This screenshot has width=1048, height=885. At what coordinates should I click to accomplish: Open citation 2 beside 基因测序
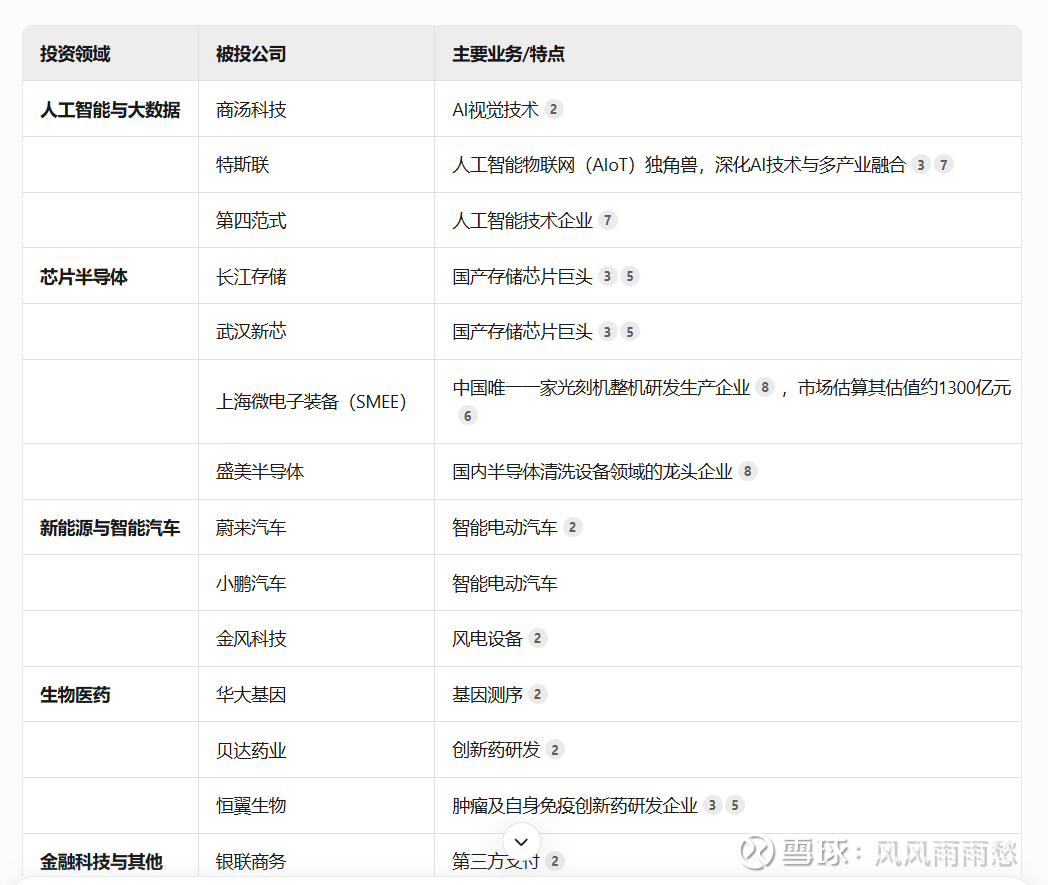click(537, 694)
